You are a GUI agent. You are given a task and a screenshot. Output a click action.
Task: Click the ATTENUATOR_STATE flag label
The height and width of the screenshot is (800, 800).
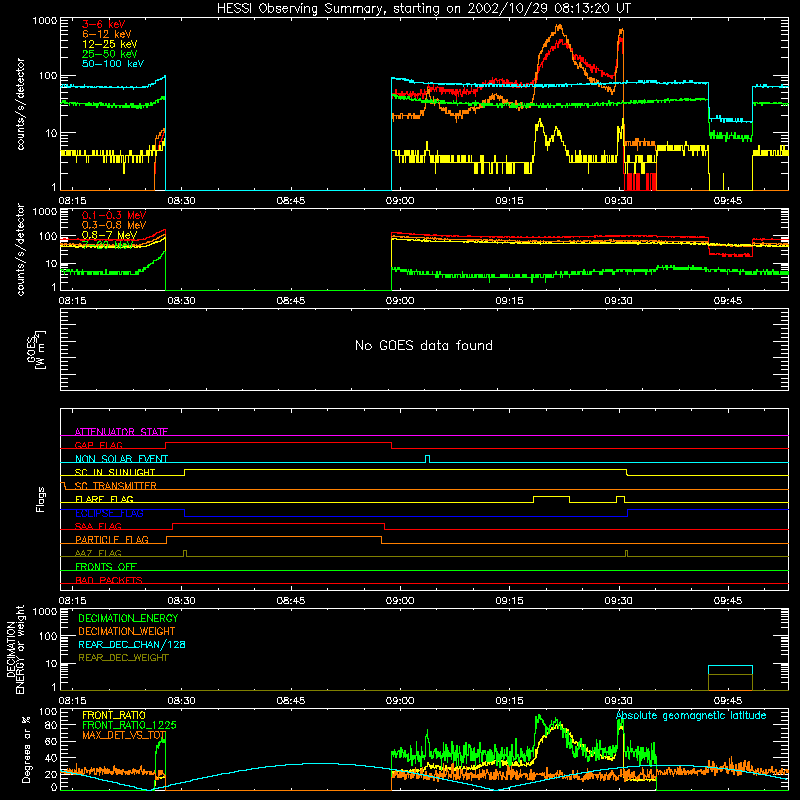[121, 432]
